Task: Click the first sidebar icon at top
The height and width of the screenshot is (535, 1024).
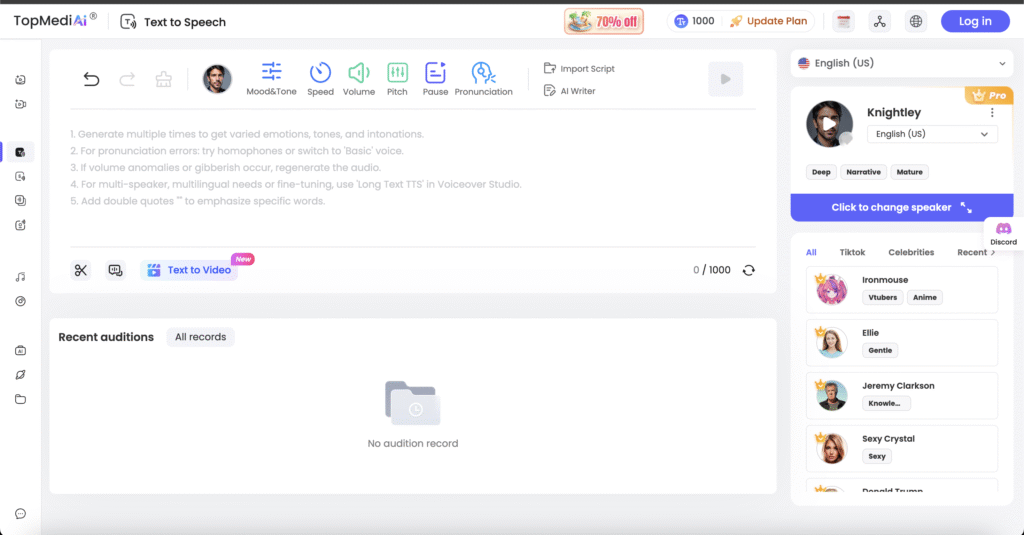Action: pos(20,80)
